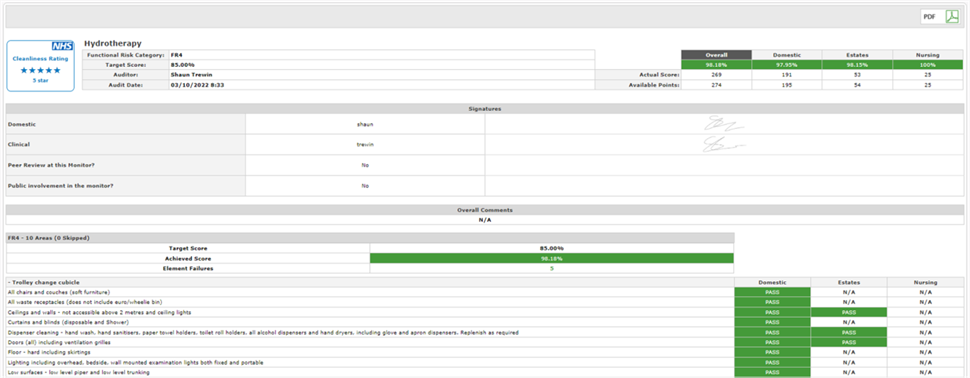Click the PDF export icon
The height and width of the screenshot is (378, 970).
(951, 17)
